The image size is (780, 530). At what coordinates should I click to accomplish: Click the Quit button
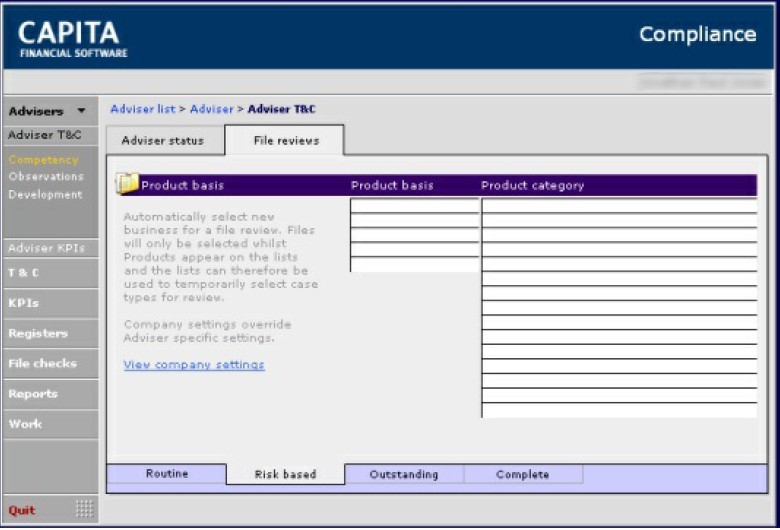(x=22, y=510)
